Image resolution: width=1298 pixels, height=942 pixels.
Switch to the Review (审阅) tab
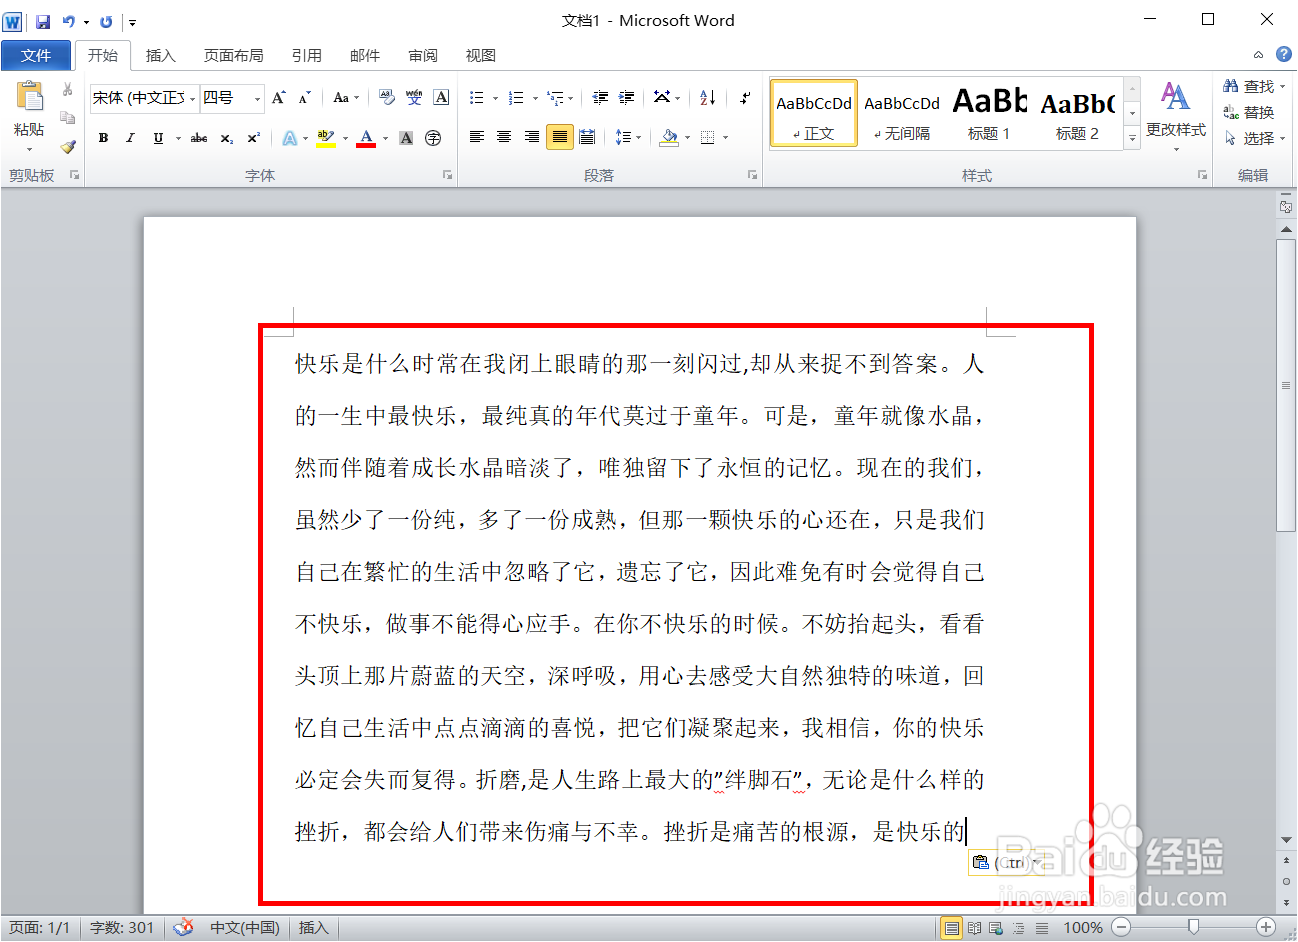(423, 55)
